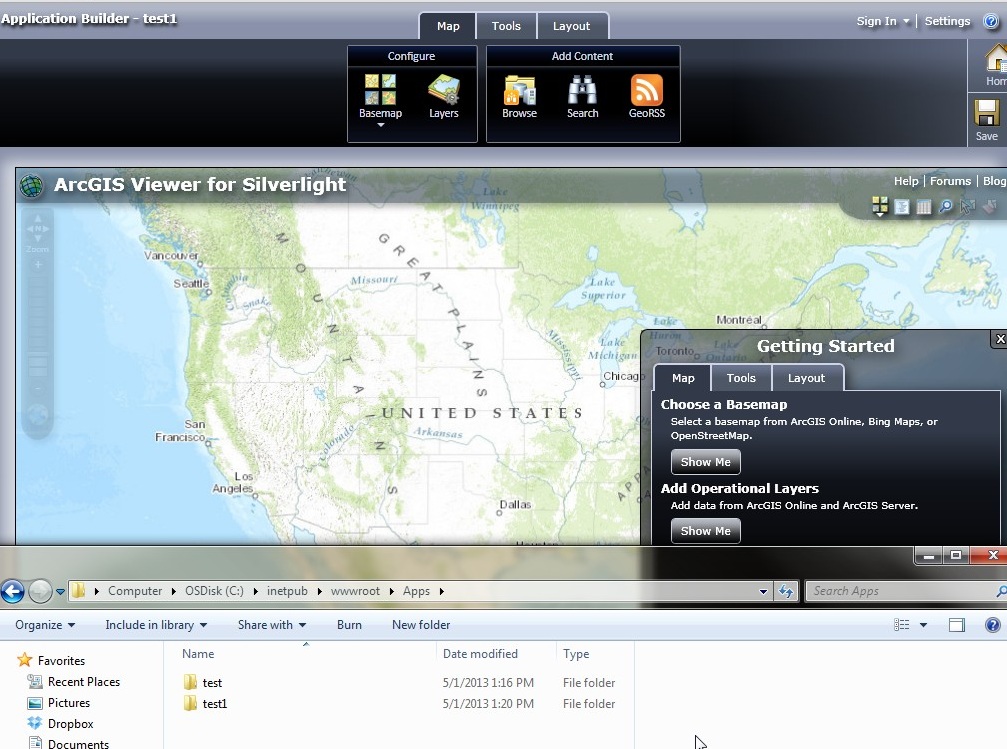Click the map zoom level slider
This screenshot has width=1007, height=749.
click(38, 328)
